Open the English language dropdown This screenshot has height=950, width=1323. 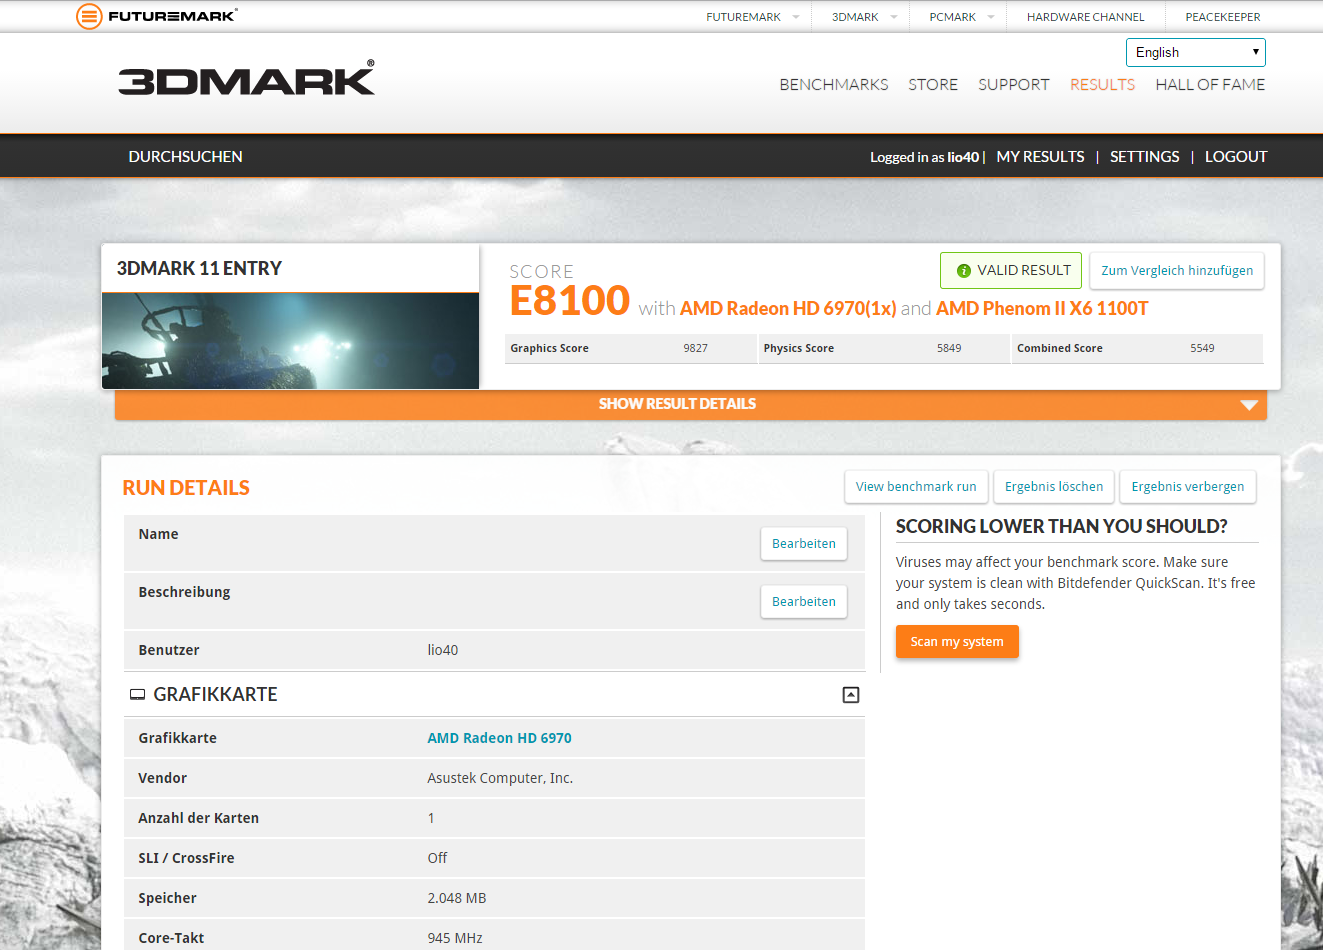[x=1196, y=52]
